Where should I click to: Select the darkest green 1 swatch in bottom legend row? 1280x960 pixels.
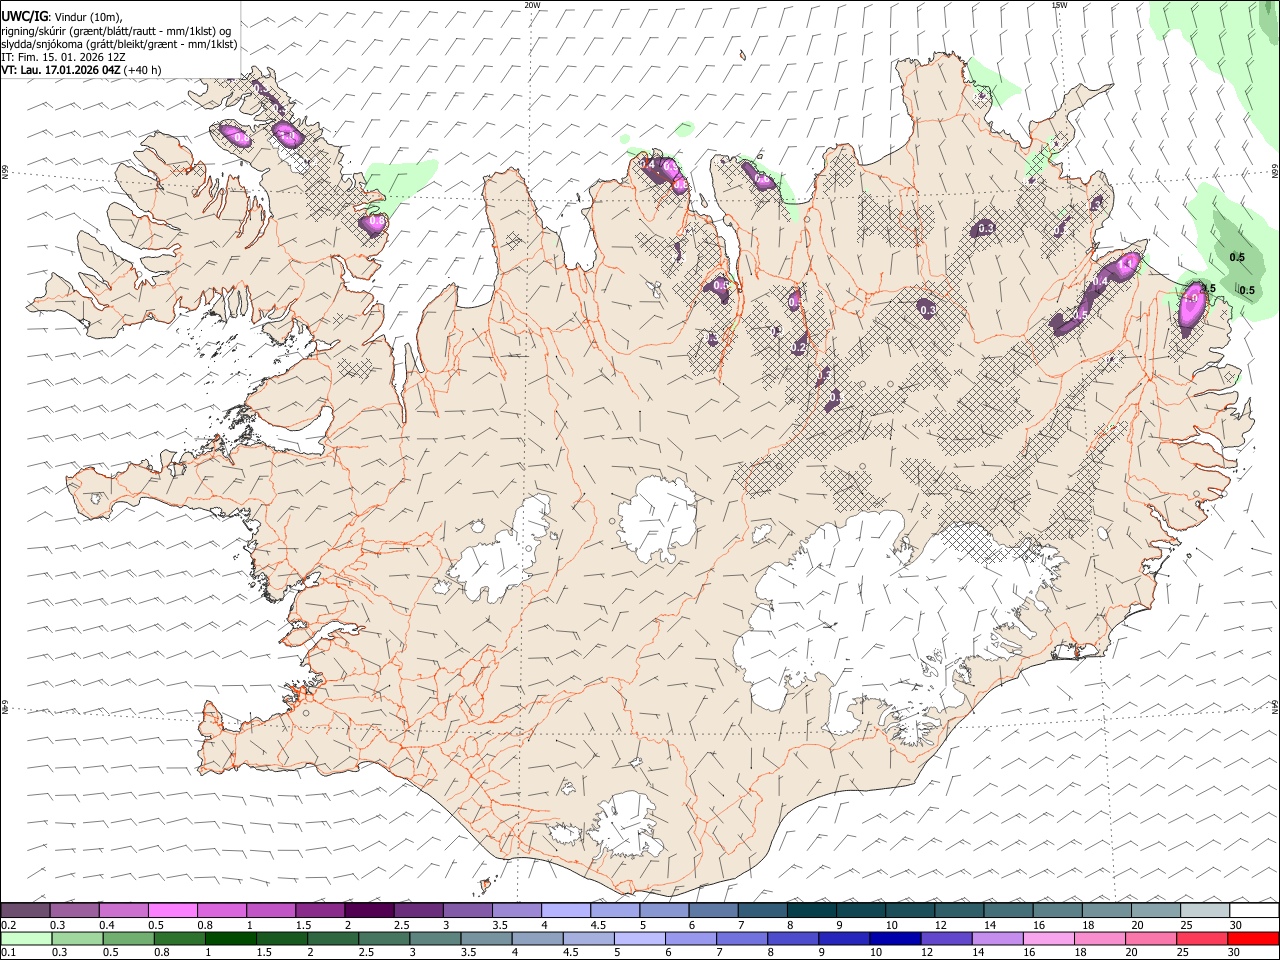pyautogui.click(x=230, y=939)
